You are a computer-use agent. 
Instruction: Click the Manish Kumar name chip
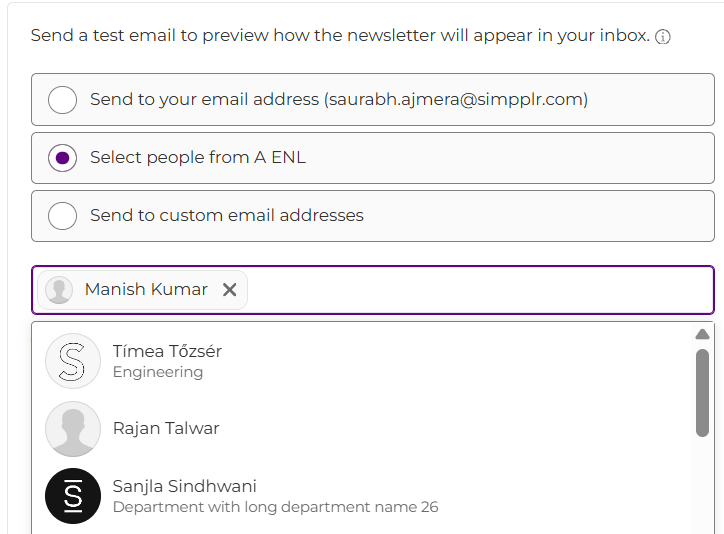tap(146, 290)
